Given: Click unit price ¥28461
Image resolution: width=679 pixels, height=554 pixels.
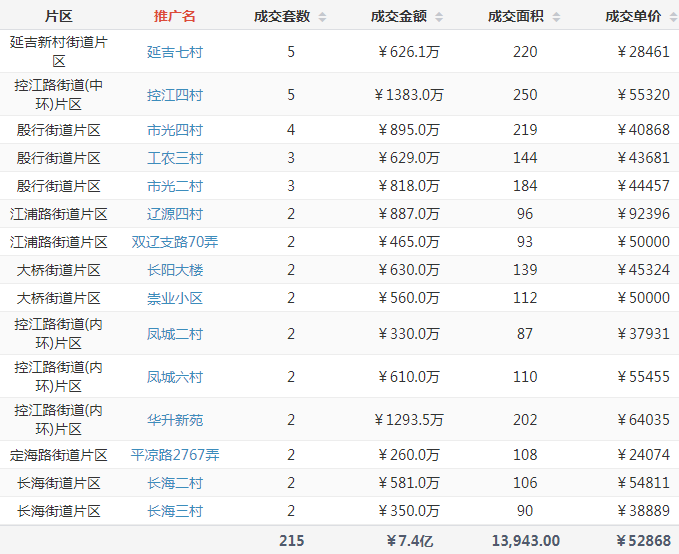Looking at the screenshot, I should tap(643, 52).
